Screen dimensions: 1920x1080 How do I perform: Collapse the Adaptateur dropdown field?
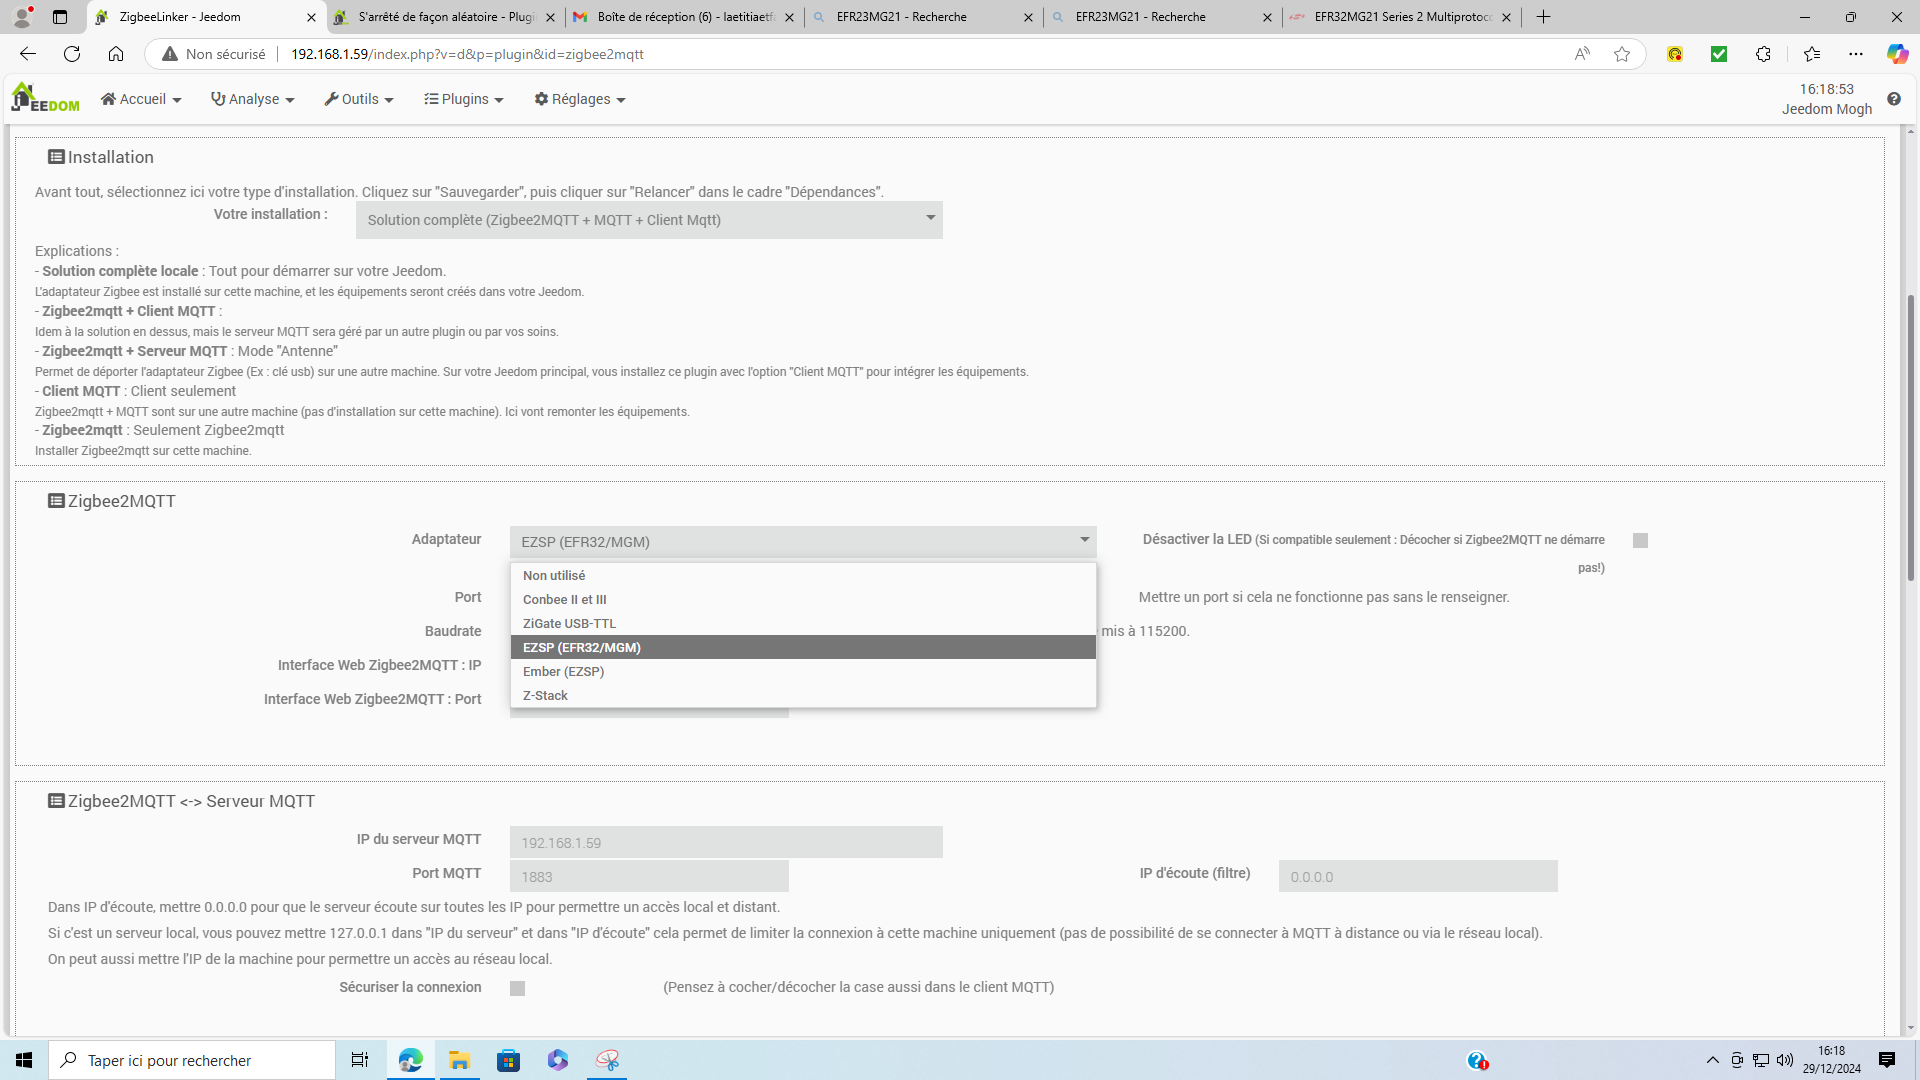803,542
